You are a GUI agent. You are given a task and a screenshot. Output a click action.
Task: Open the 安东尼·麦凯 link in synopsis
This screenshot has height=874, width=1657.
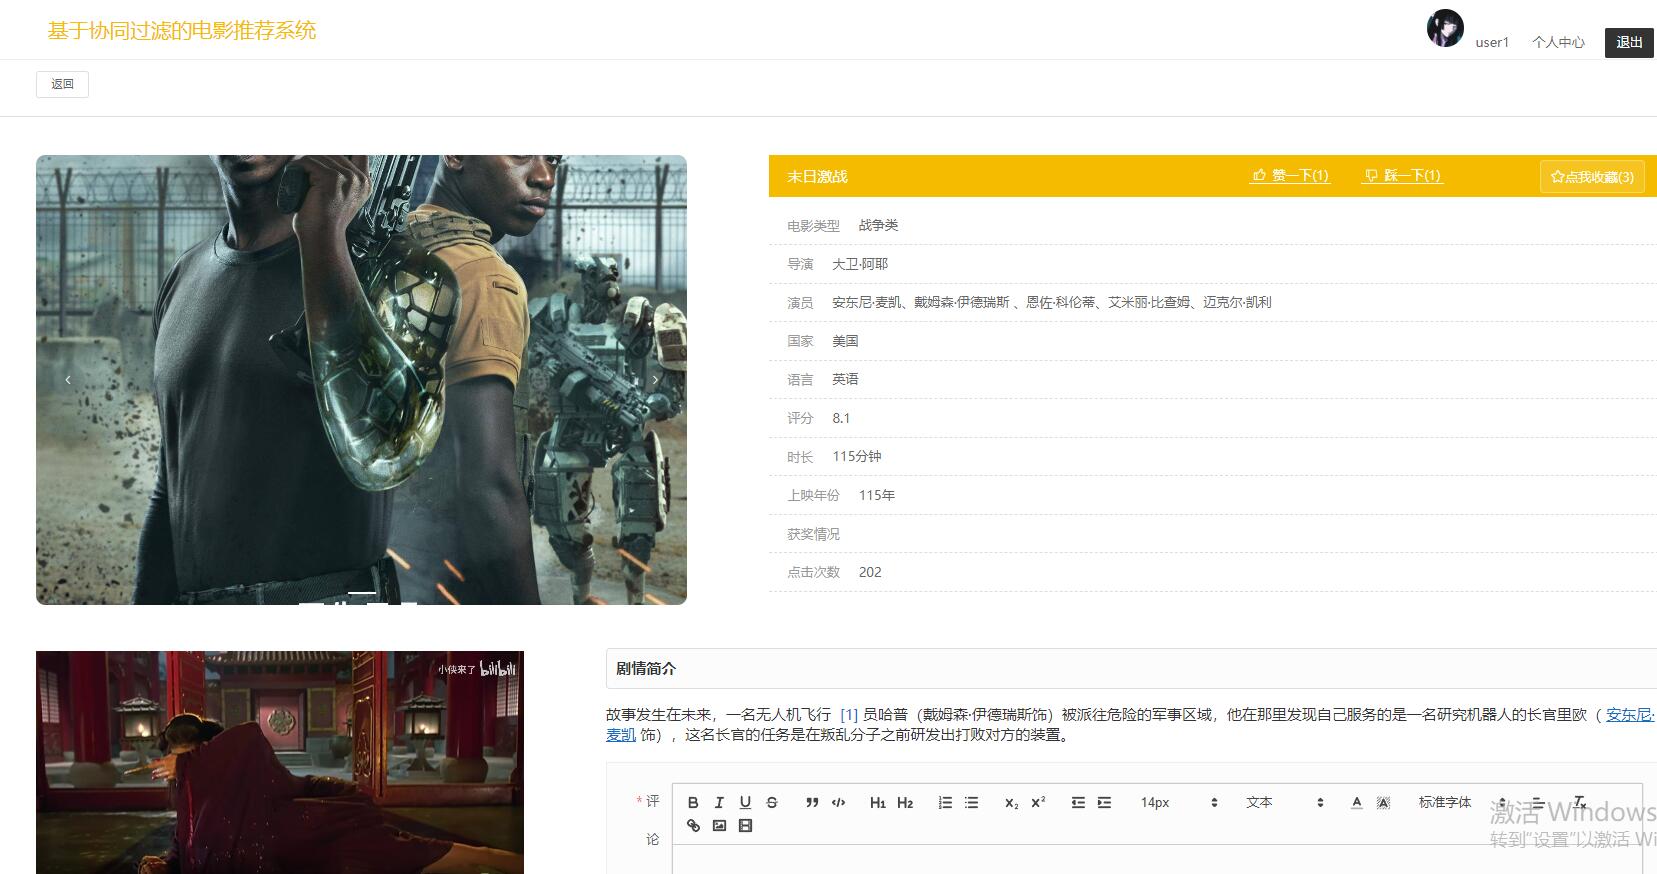(1630, 714)
